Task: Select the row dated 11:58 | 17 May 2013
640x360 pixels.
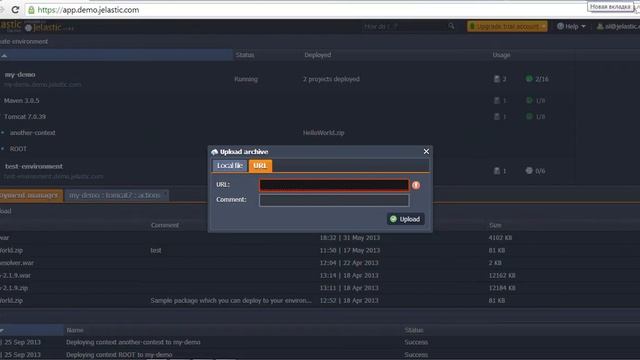Action: pyautogui.click(x=320, y=250)
